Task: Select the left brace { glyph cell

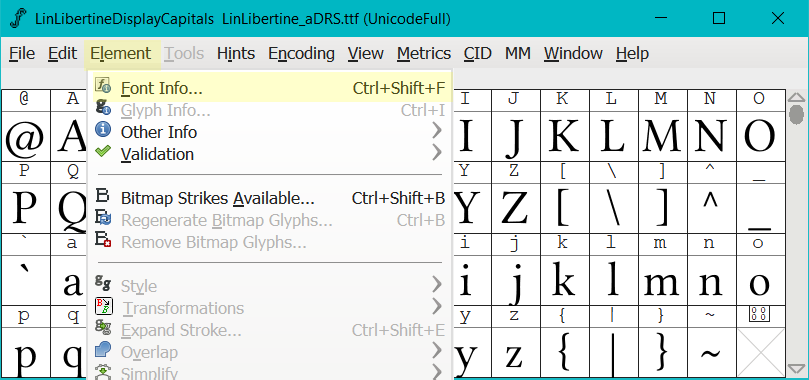Action: (x=565, y=352)
